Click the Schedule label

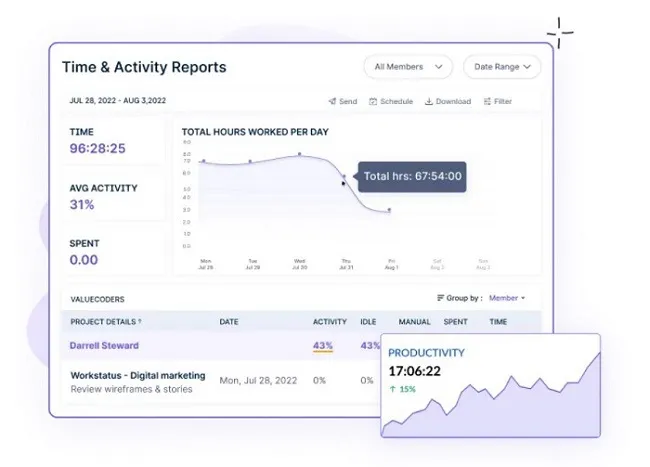click(x=397, y=101)
